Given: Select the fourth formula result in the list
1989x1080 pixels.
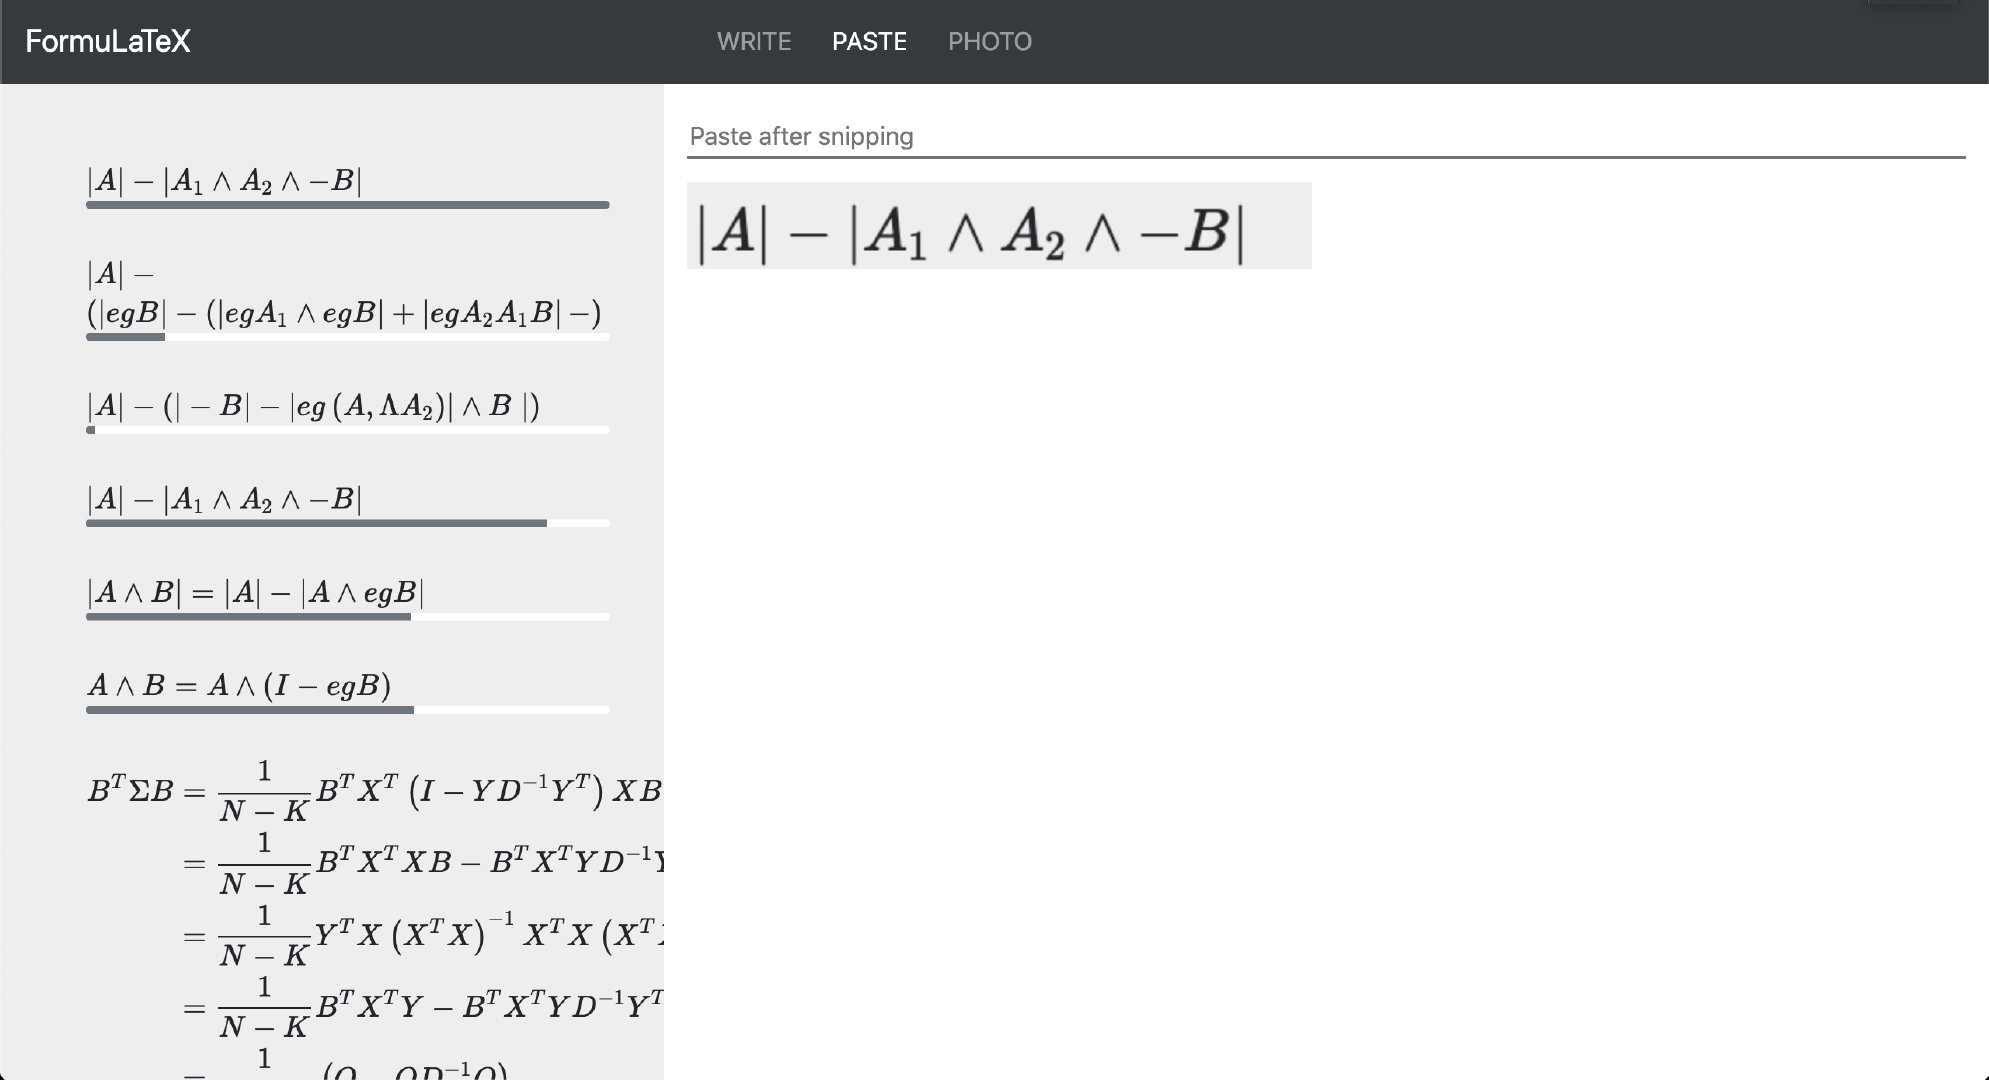Looking at the screenshot, I should click(x=224, y=499).
